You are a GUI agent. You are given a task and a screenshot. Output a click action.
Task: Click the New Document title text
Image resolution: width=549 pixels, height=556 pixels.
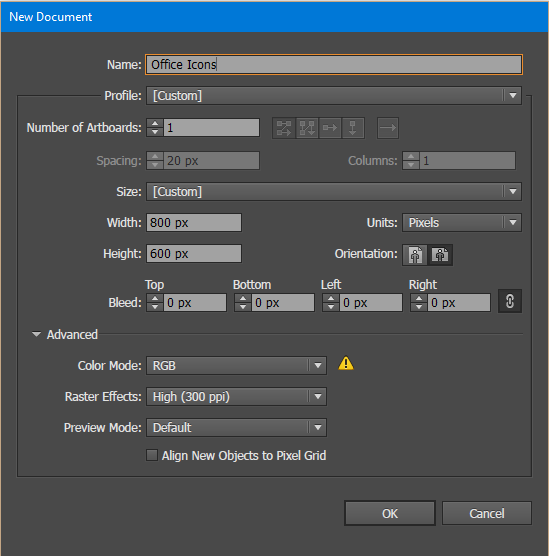(51, 17)
